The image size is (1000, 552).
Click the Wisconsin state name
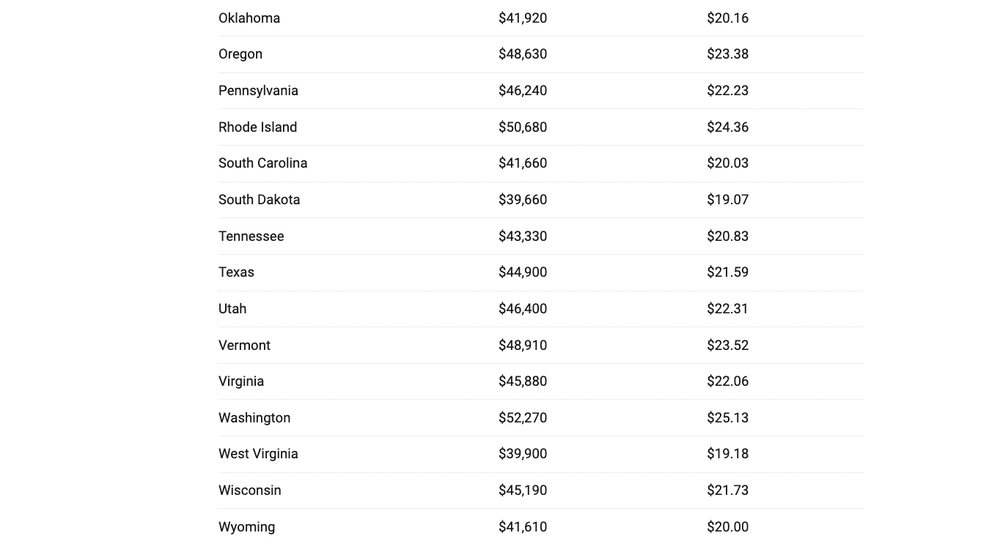pyautogui.click(x=249, y=490)
